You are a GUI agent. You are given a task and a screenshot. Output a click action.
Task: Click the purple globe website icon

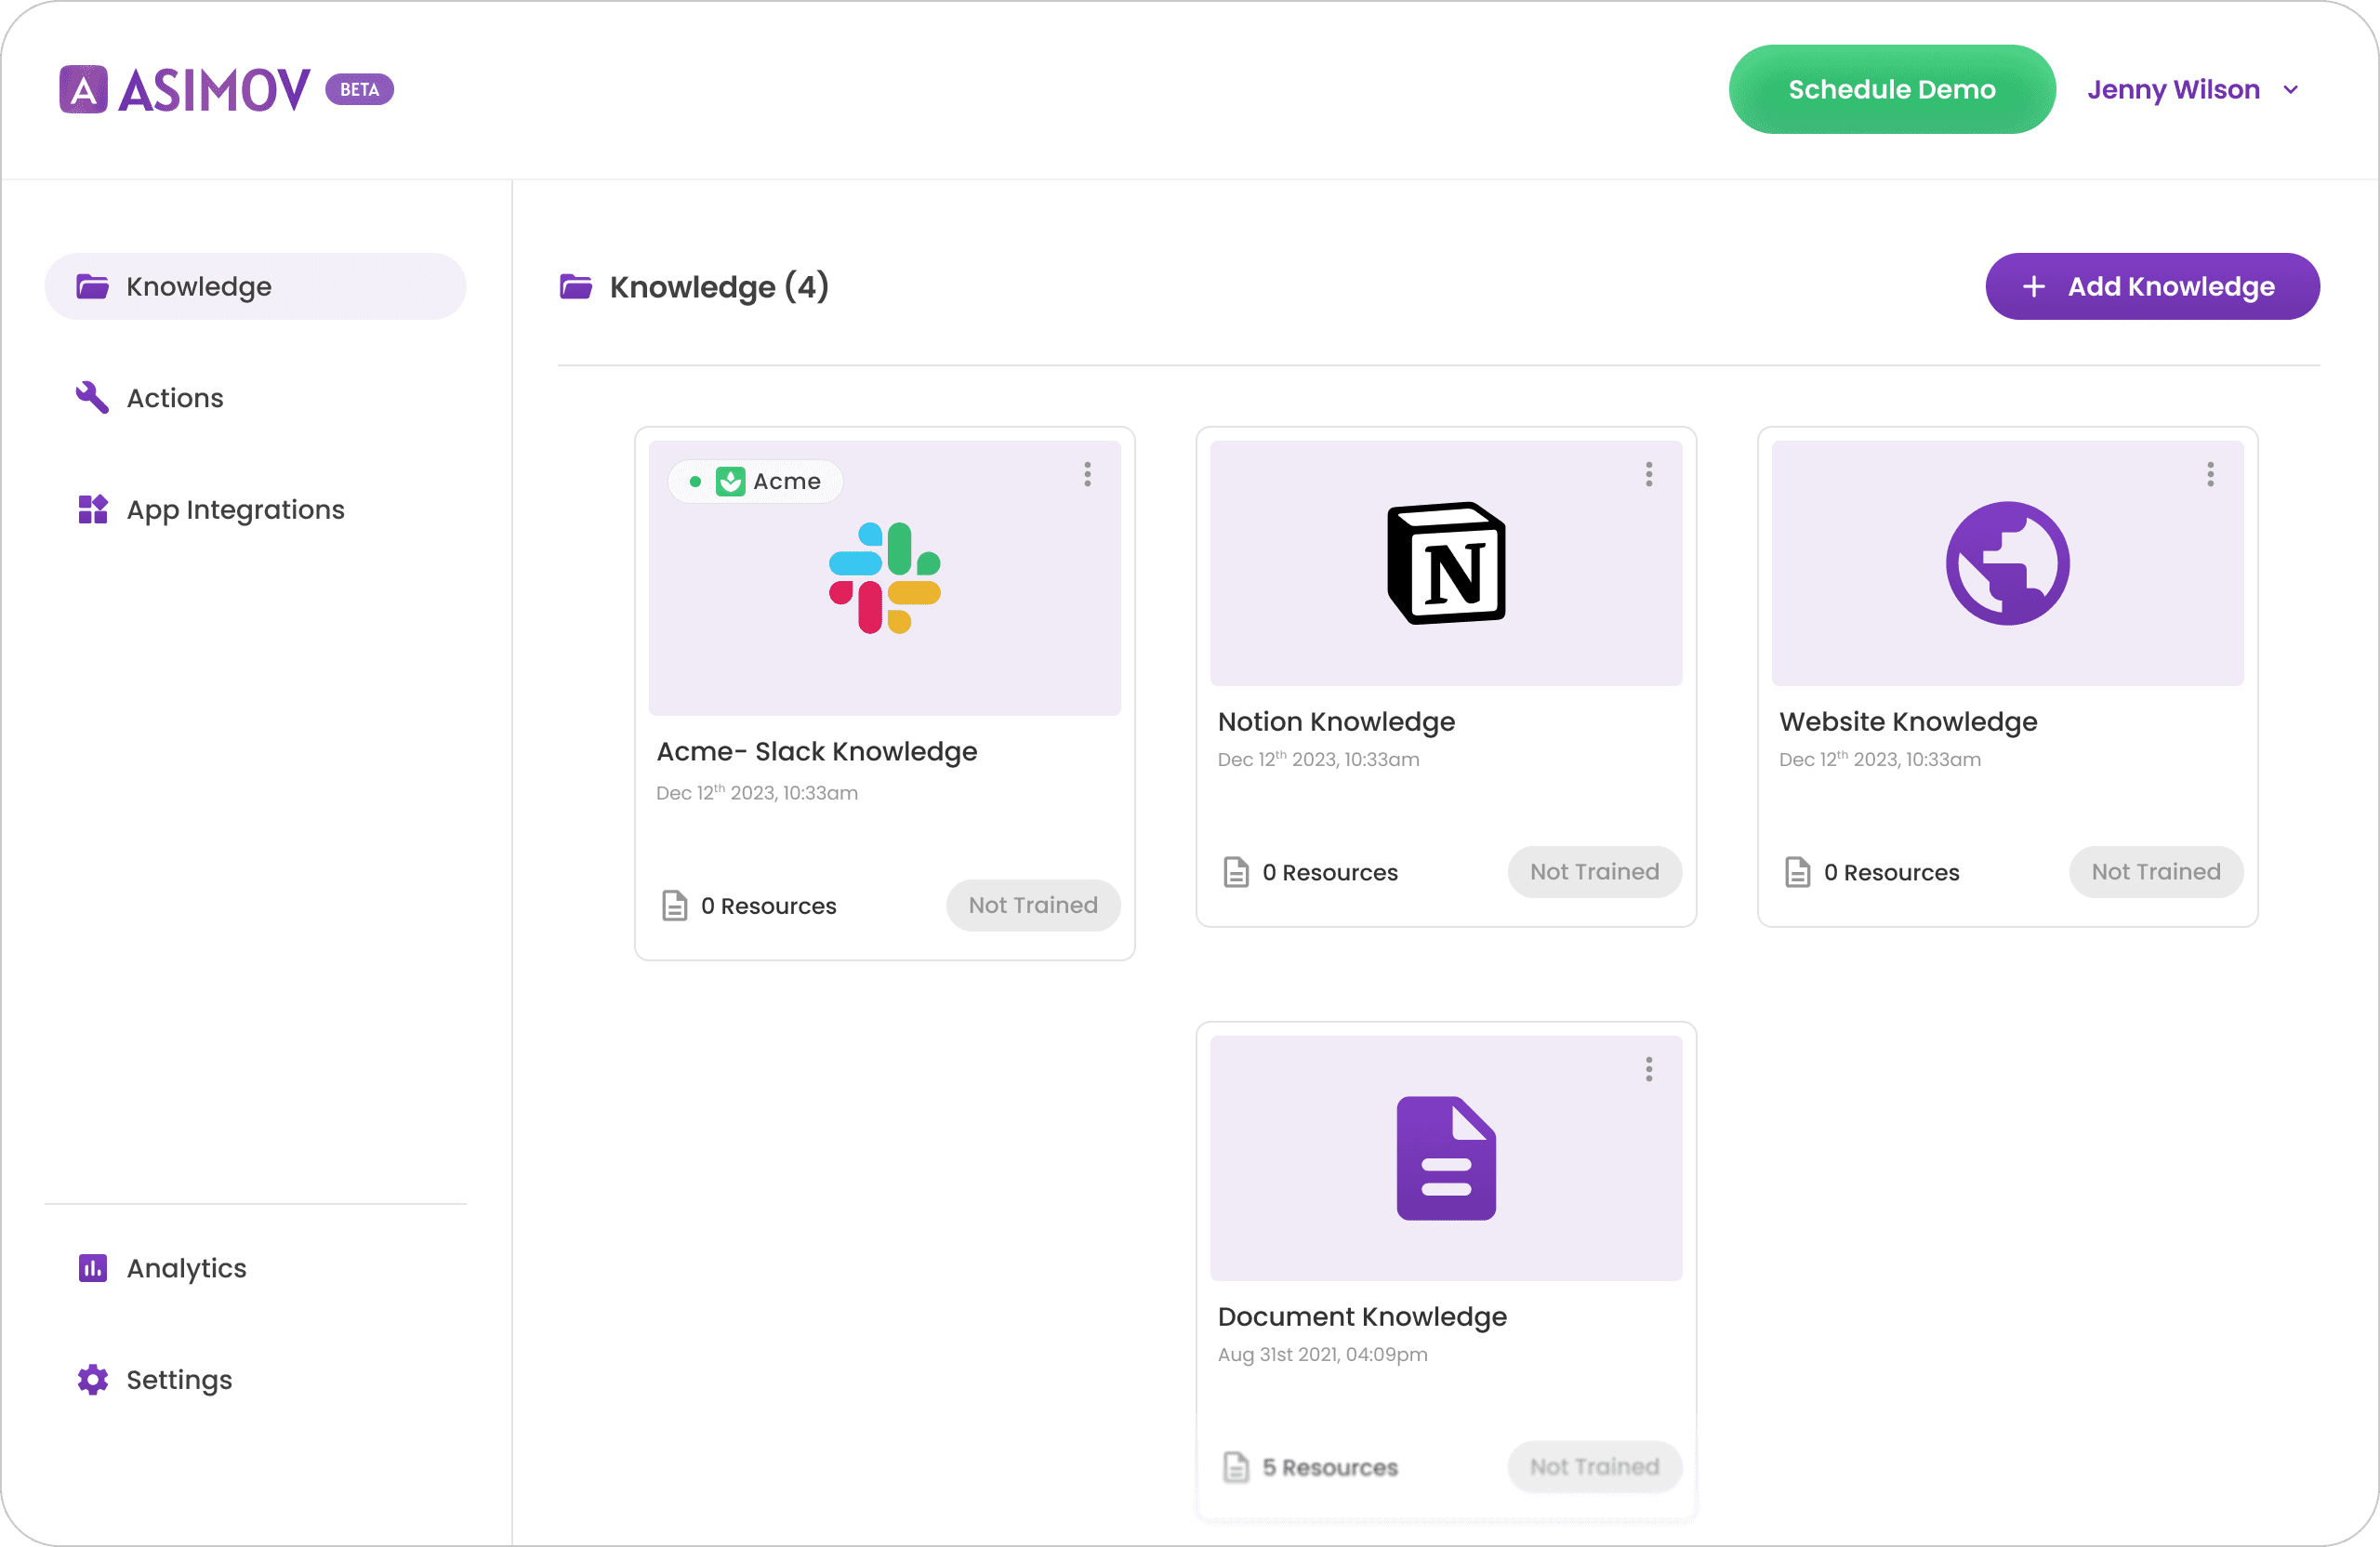[2007, 563]
